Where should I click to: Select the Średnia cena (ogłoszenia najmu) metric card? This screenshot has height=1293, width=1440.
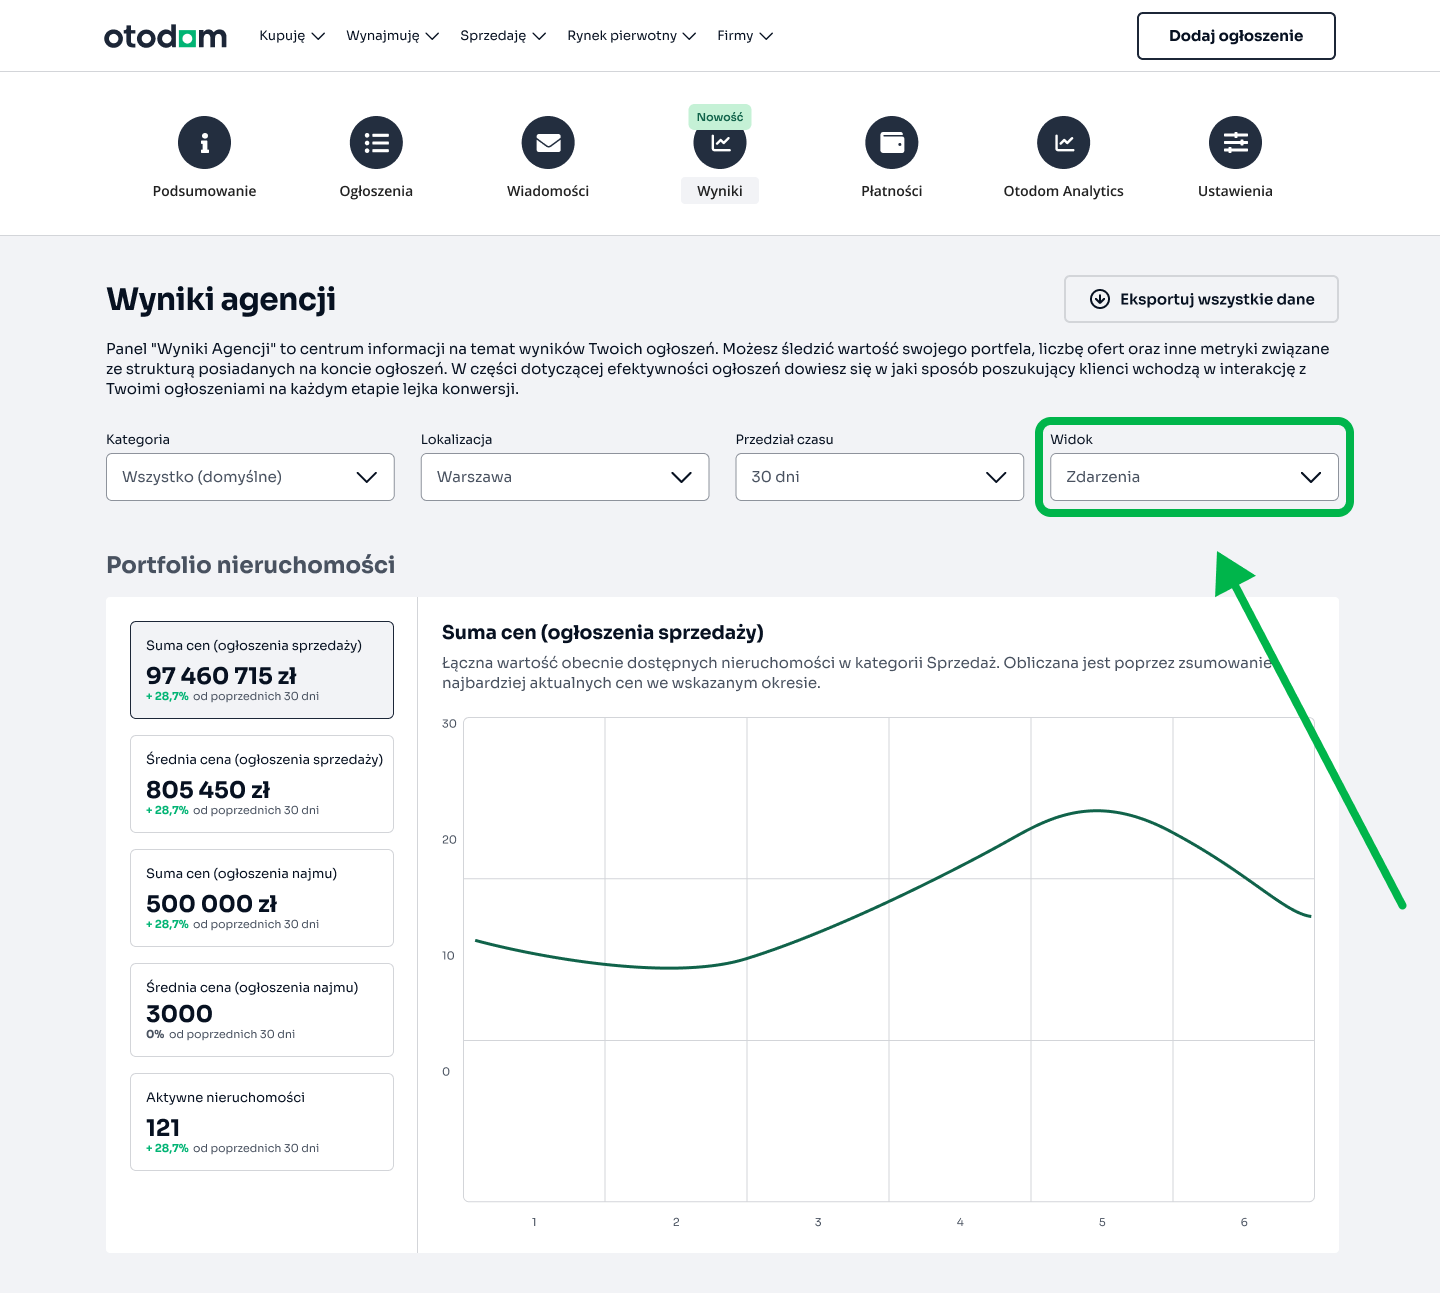click(x=261, y=1009)
